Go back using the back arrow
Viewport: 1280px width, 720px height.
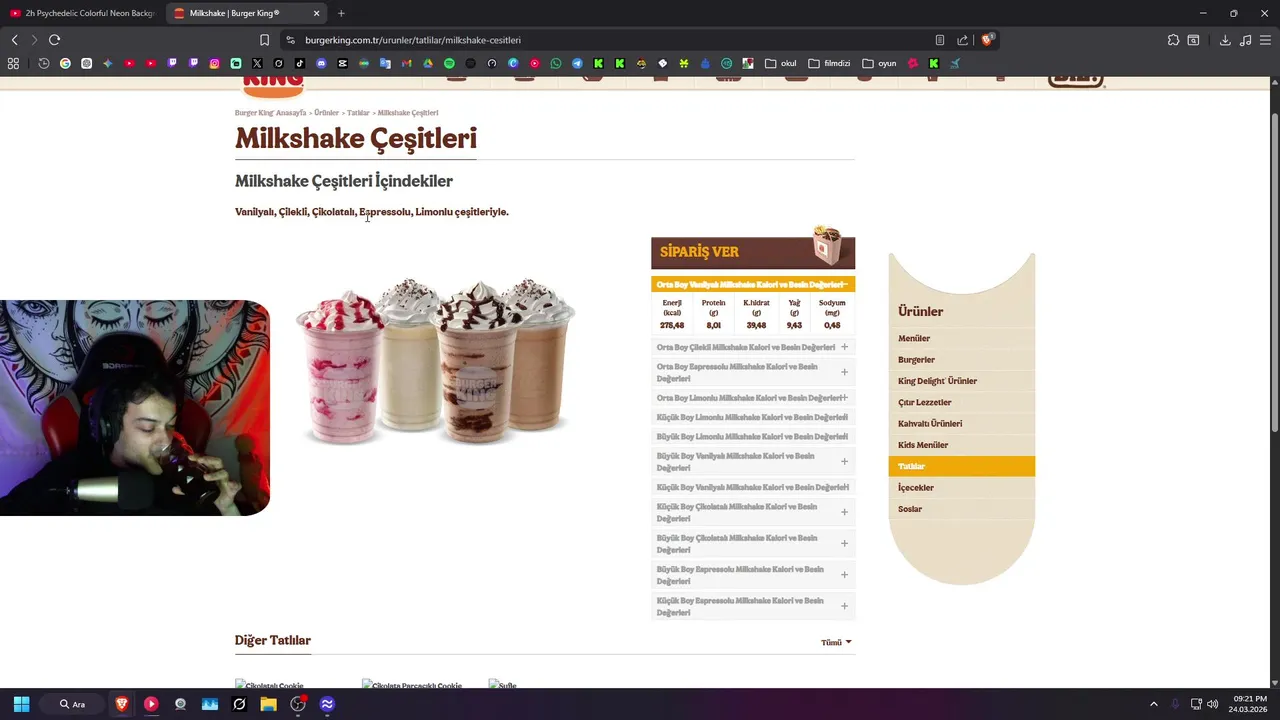tap(14, 40)
